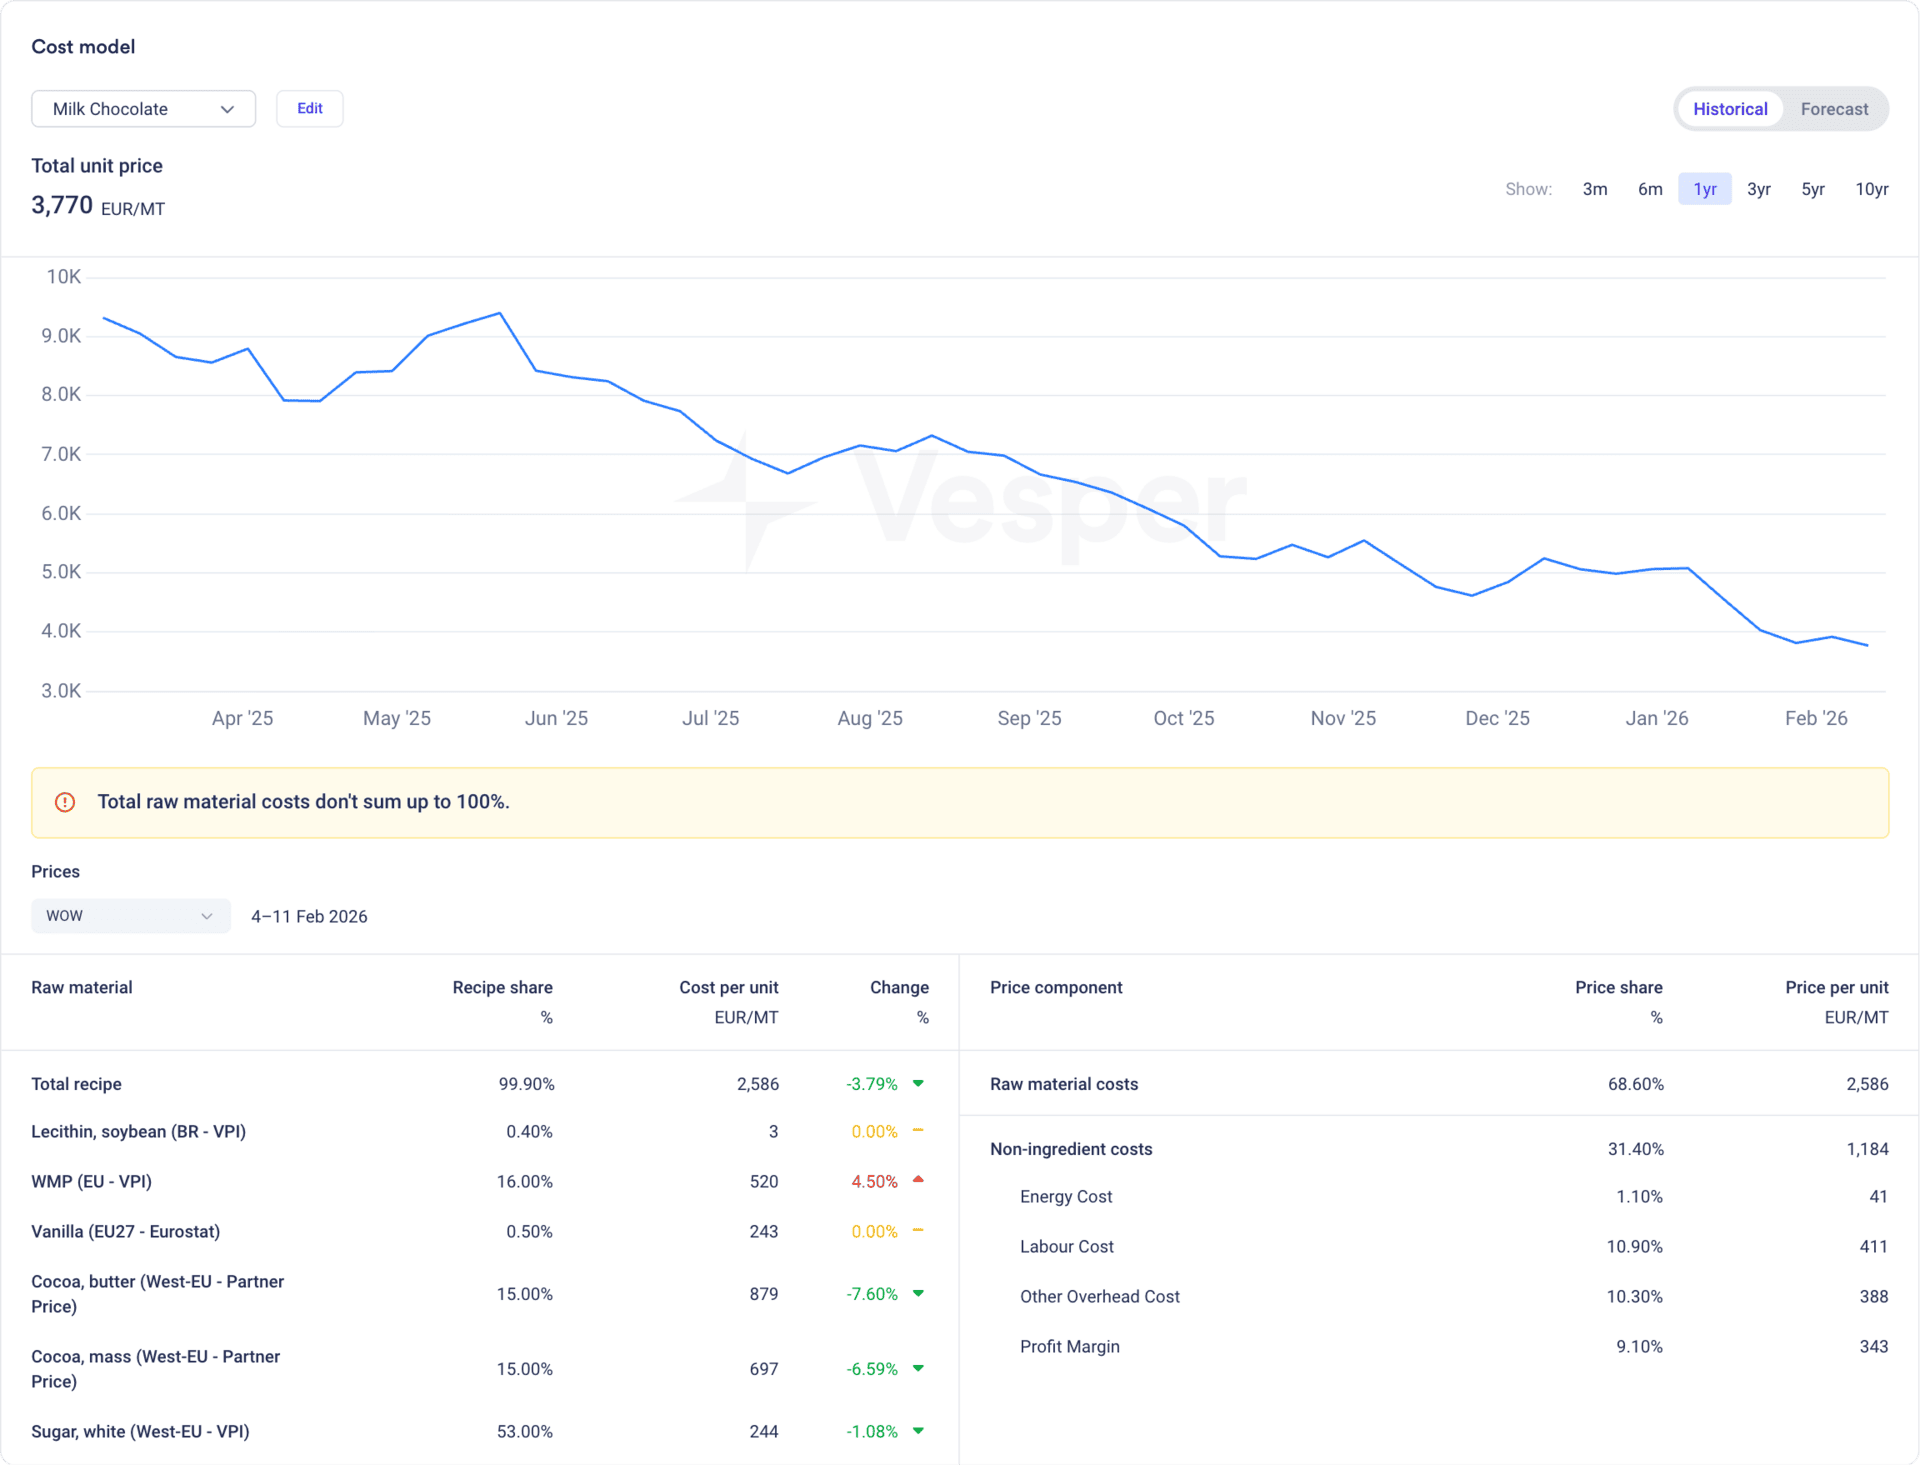Image resolution: width=1920 pixels, height=1465 pixels.
Task: Select the Historical toggle option
Action: tap(1729, 109)
